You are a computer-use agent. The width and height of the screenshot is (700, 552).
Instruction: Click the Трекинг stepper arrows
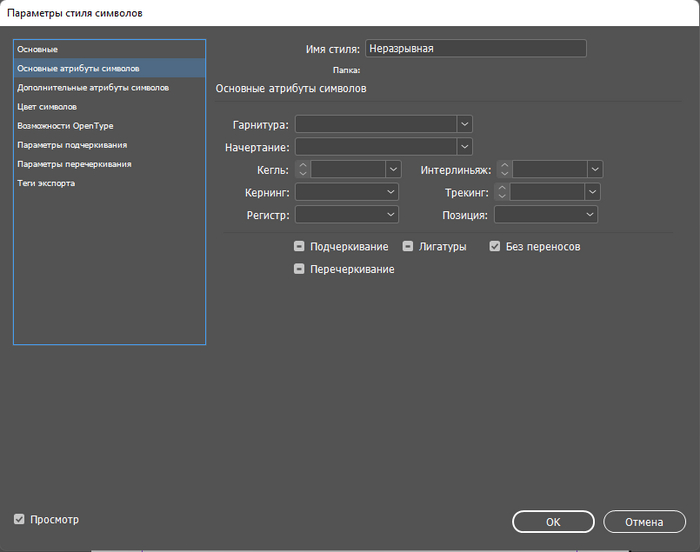(502, 192)
